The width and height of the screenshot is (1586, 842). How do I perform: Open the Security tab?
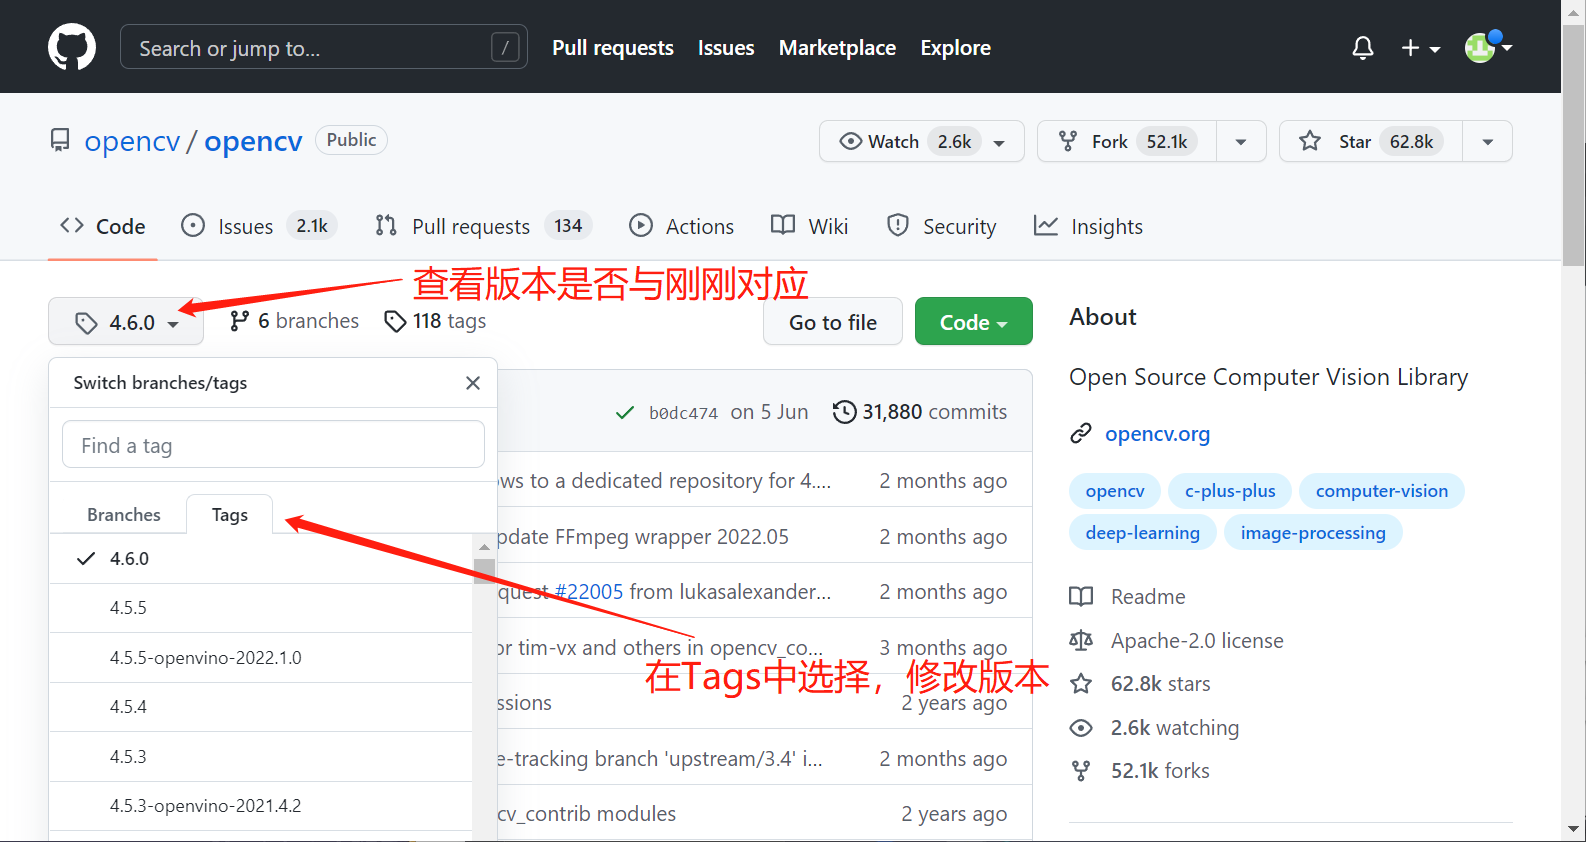pyautogui.click(x=941, y=226)
